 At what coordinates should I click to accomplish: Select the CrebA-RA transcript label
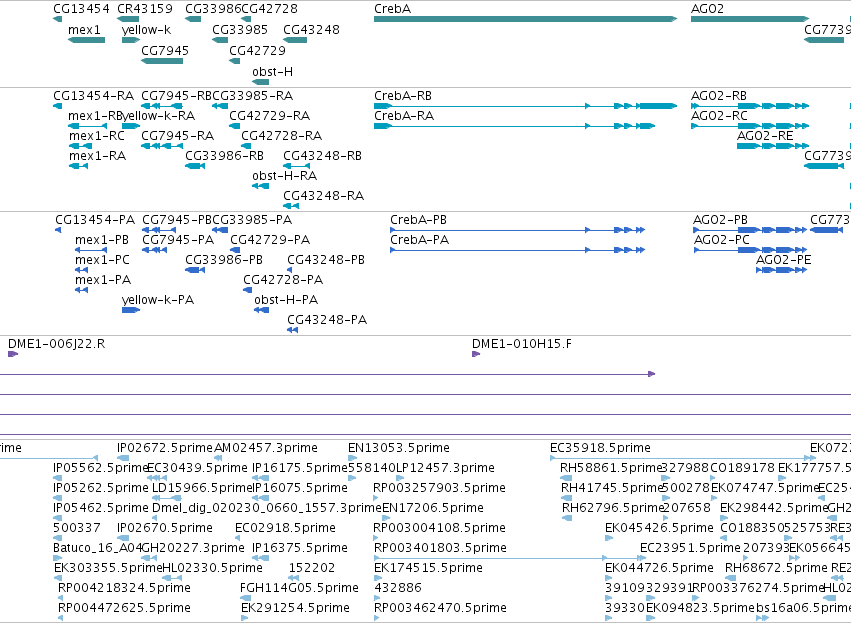click(404, 116)
